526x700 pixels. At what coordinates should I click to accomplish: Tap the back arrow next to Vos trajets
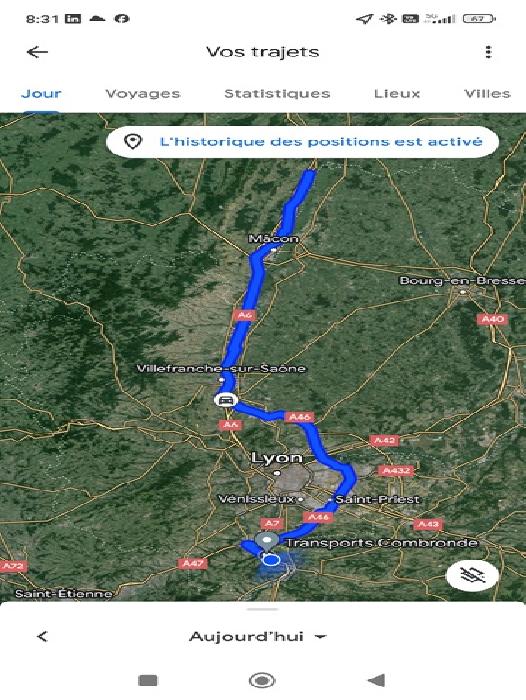coord(37,52)
